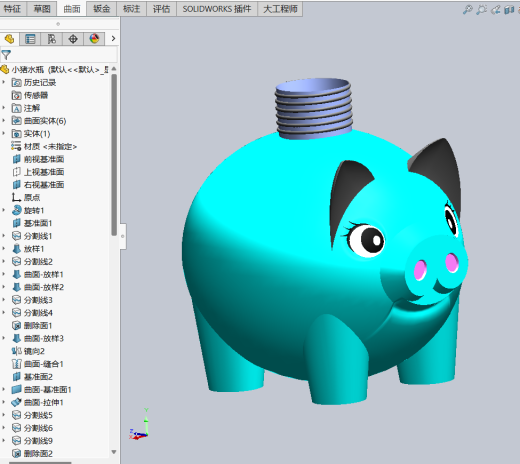Expand the 曲面实体(6) folder
520x464 pixels.
click(x=4, y=120)
